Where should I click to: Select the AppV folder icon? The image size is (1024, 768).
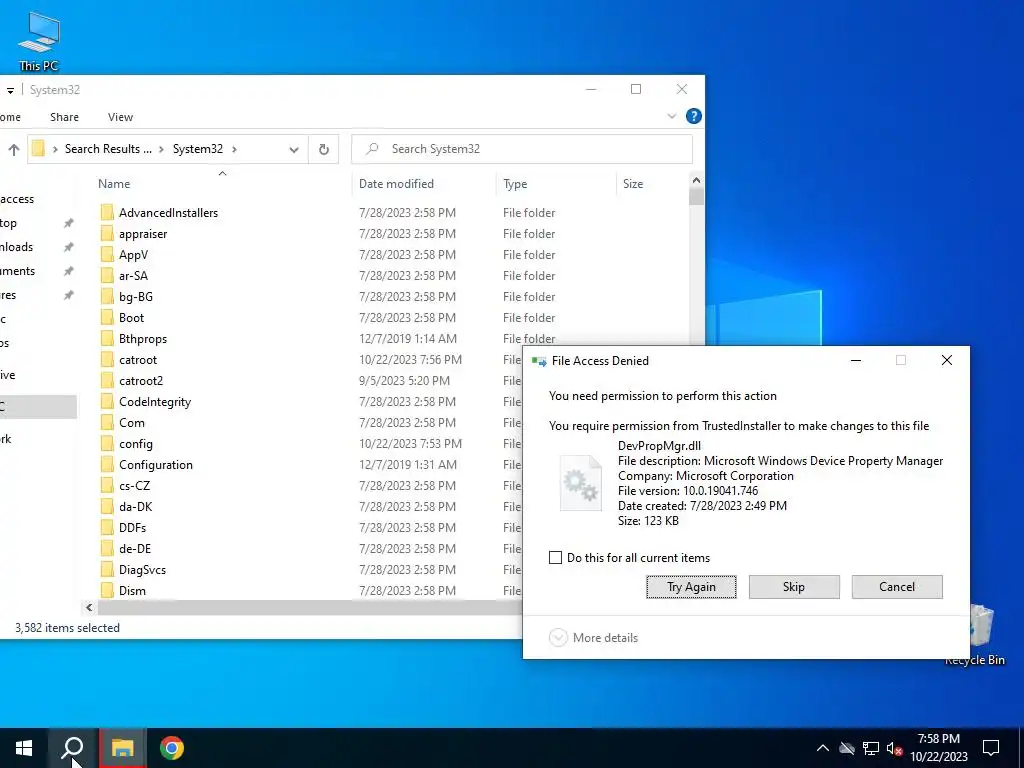(108, 255)
